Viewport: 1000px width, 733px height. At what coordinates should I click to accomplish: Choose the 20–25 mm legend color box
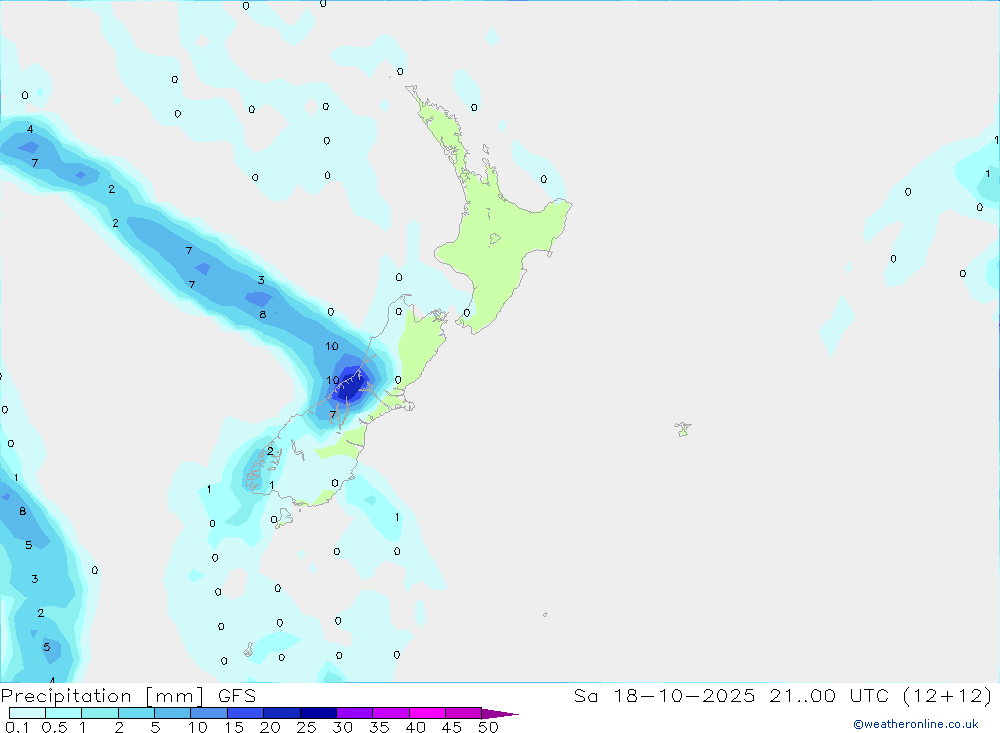coord(282,713)
